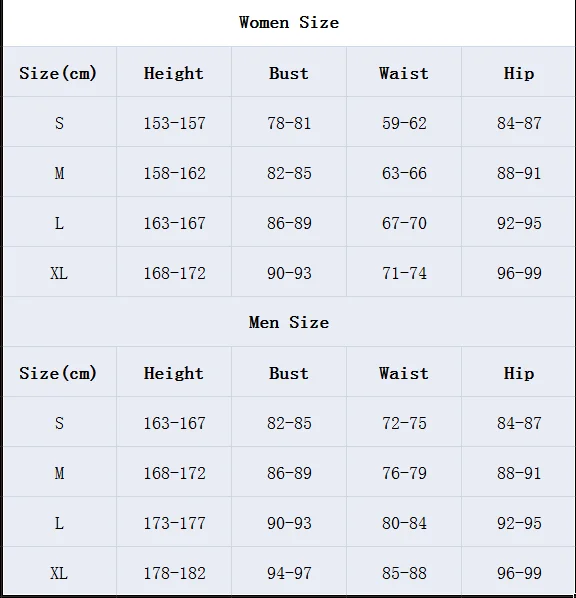The image size is (576, 598).
Task: Click Women's waist cell 63-66
Action: tap(404, 173)
